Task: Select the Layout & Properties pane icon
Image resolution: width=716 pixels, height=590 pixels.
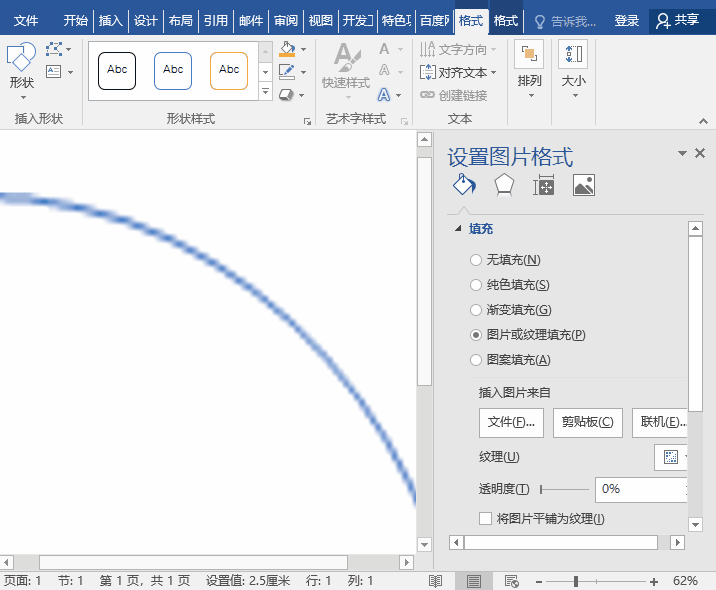Action: coord(543,185)
